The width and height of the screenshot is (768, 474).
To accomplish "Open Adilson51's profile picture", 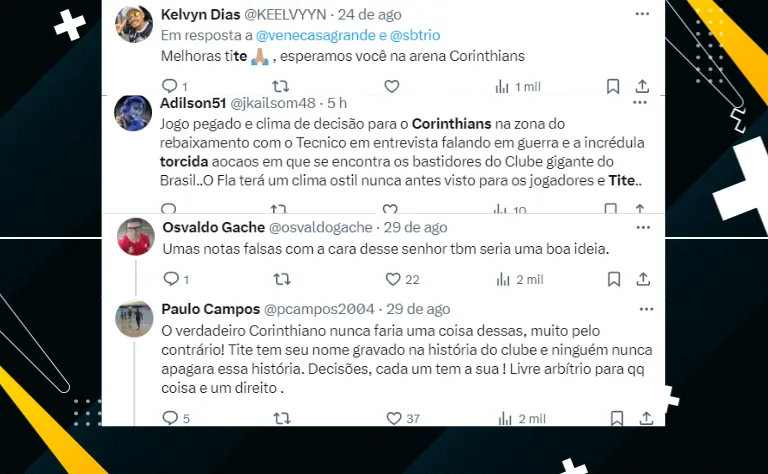I will point(134,112).
